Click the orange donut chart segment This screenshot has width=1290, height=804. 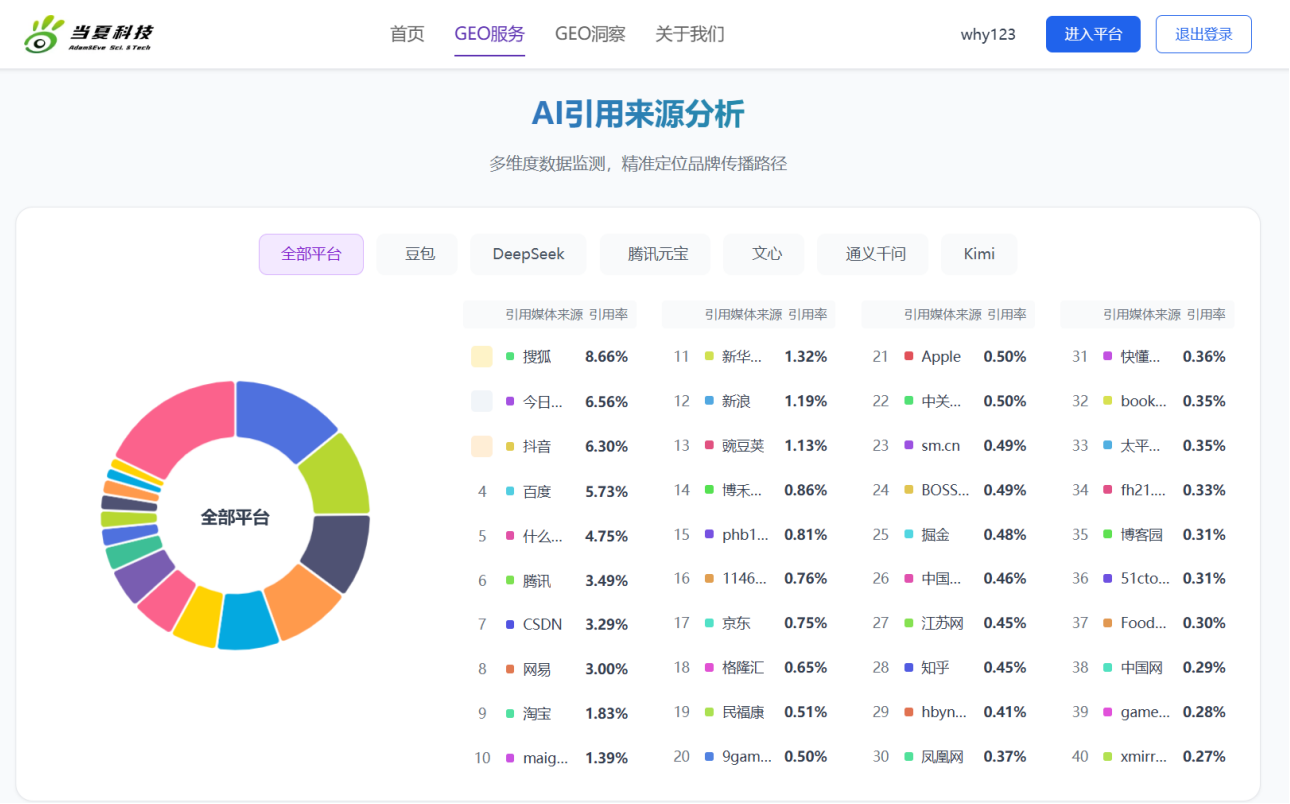304,601
